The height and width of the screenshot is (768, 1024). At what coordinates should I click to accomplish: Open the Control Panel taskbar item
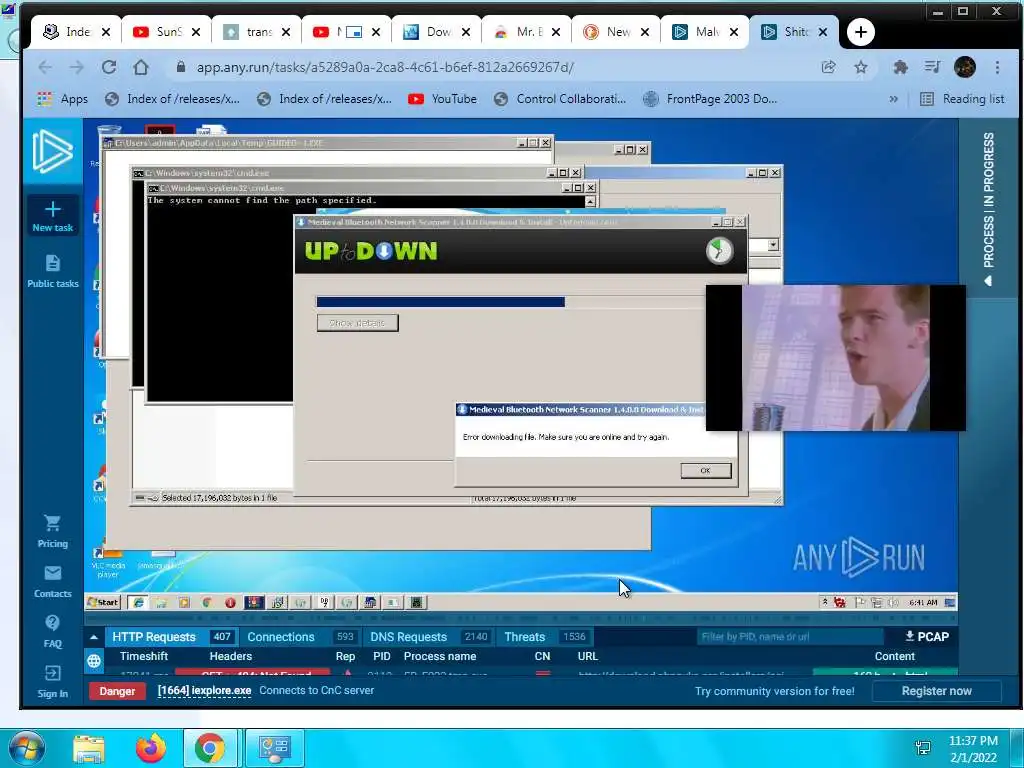pos(274,748)
